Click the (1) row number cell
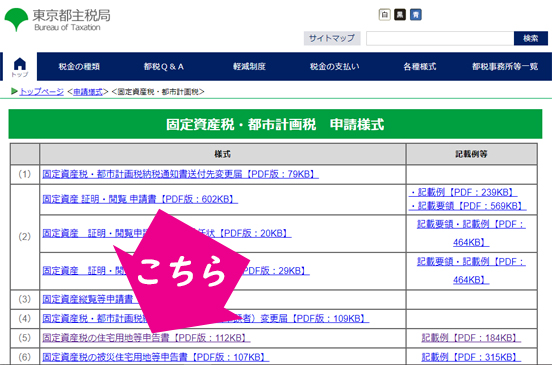This screenshot has width=552, height=365. pos(25,174)
